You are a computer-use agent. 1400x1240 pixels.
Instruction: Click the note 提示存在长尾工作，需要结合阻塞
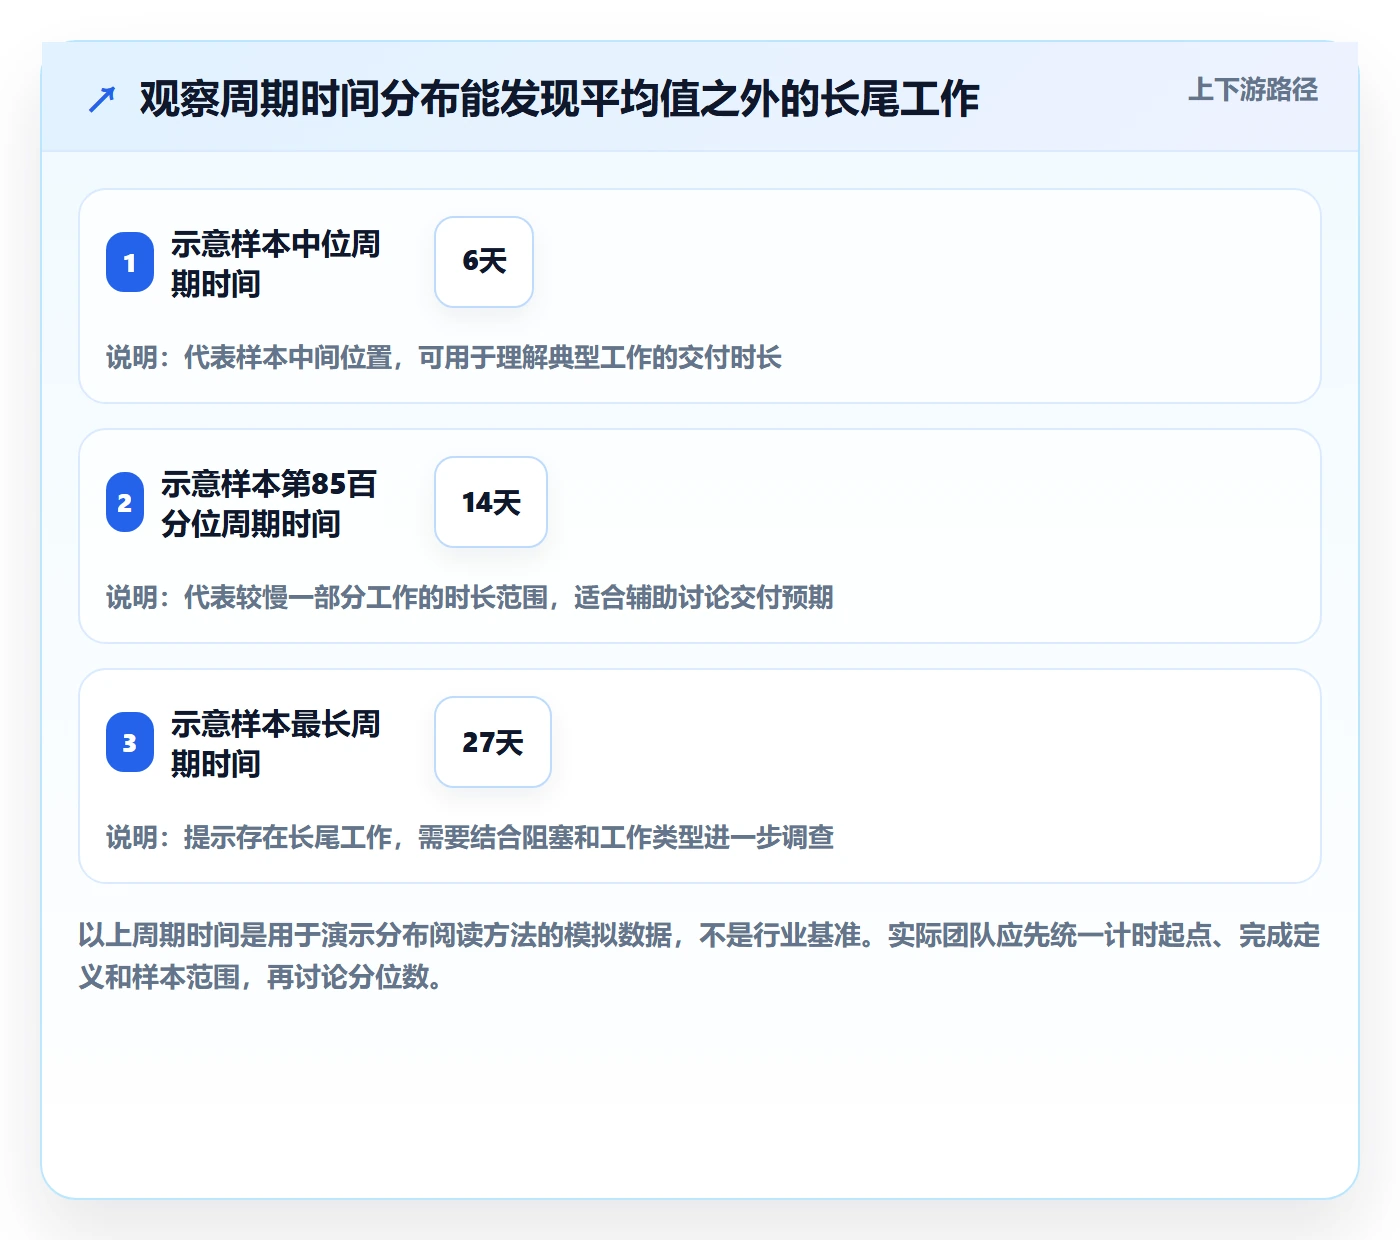point(364,837)
